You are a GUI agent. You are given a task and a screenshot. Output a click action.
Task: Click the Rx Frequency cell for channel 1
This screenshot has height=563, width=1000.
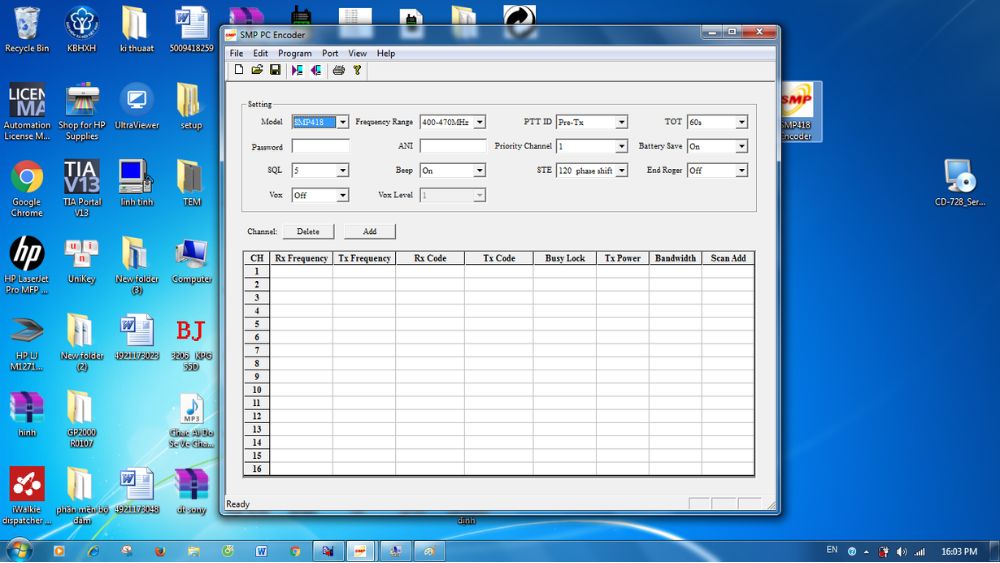[301, 271]
